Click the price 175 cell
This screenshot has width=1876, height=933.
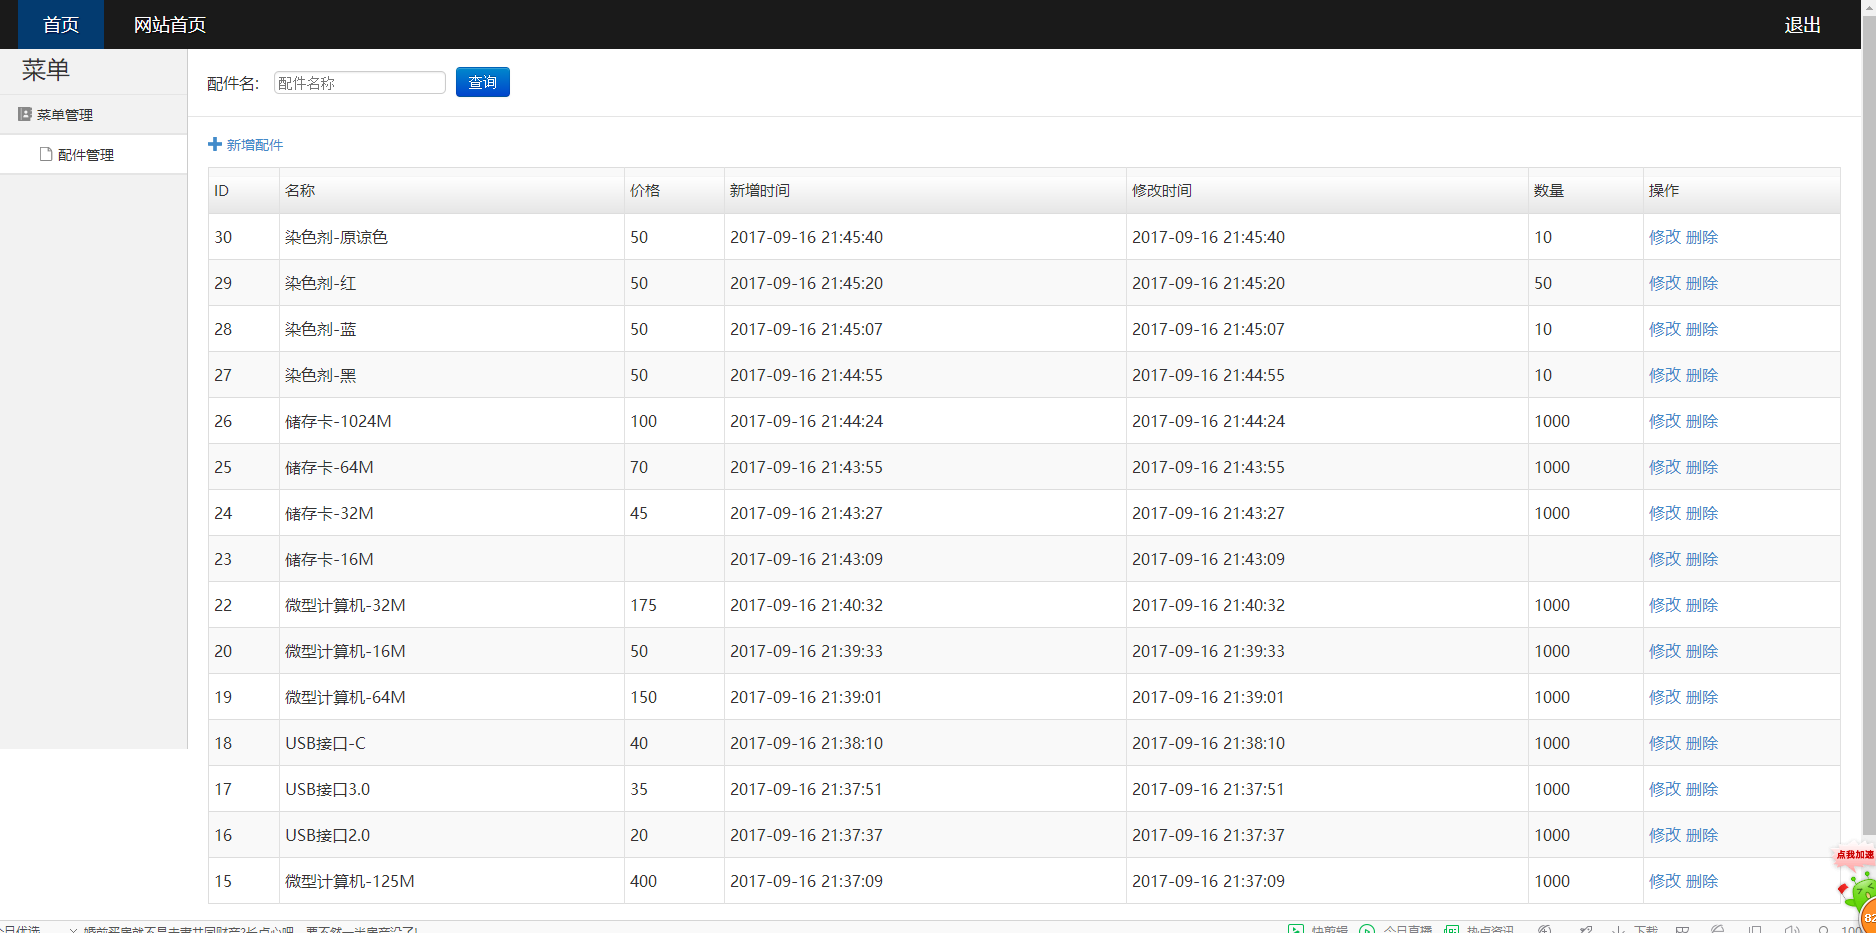675,605
